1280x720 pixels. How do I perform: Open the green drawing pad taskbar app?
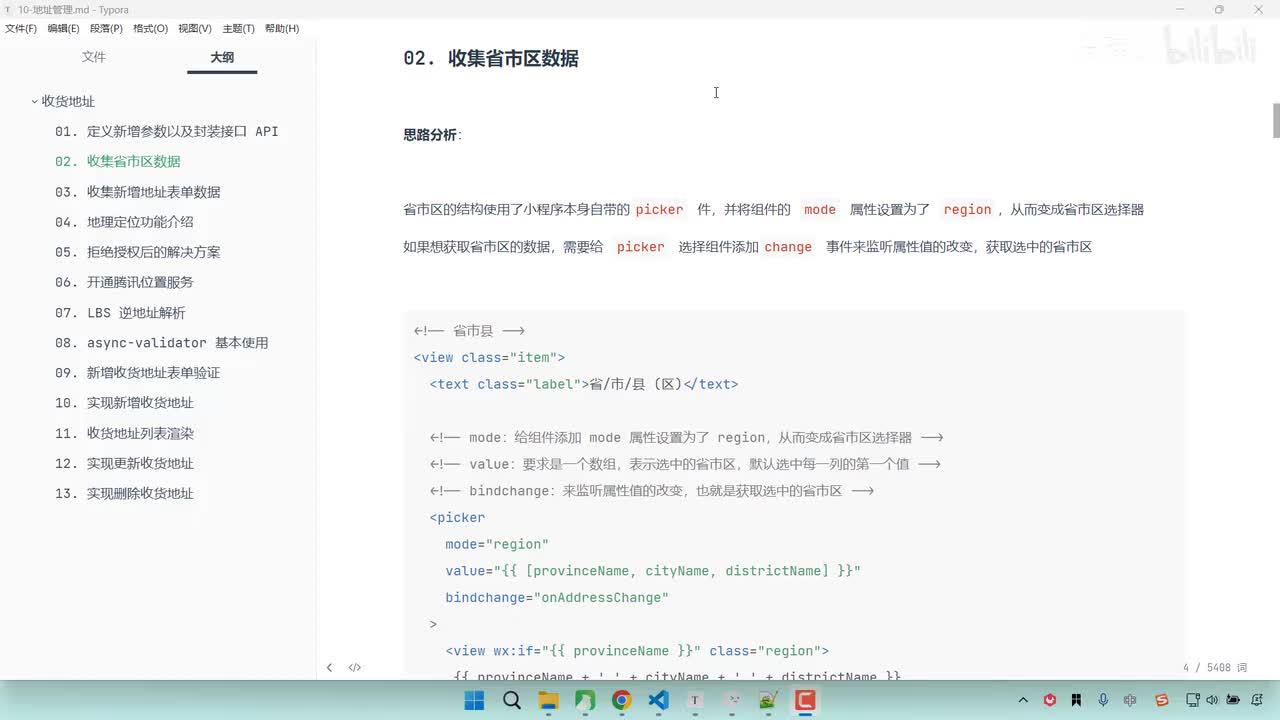click(x=768, y=700)
